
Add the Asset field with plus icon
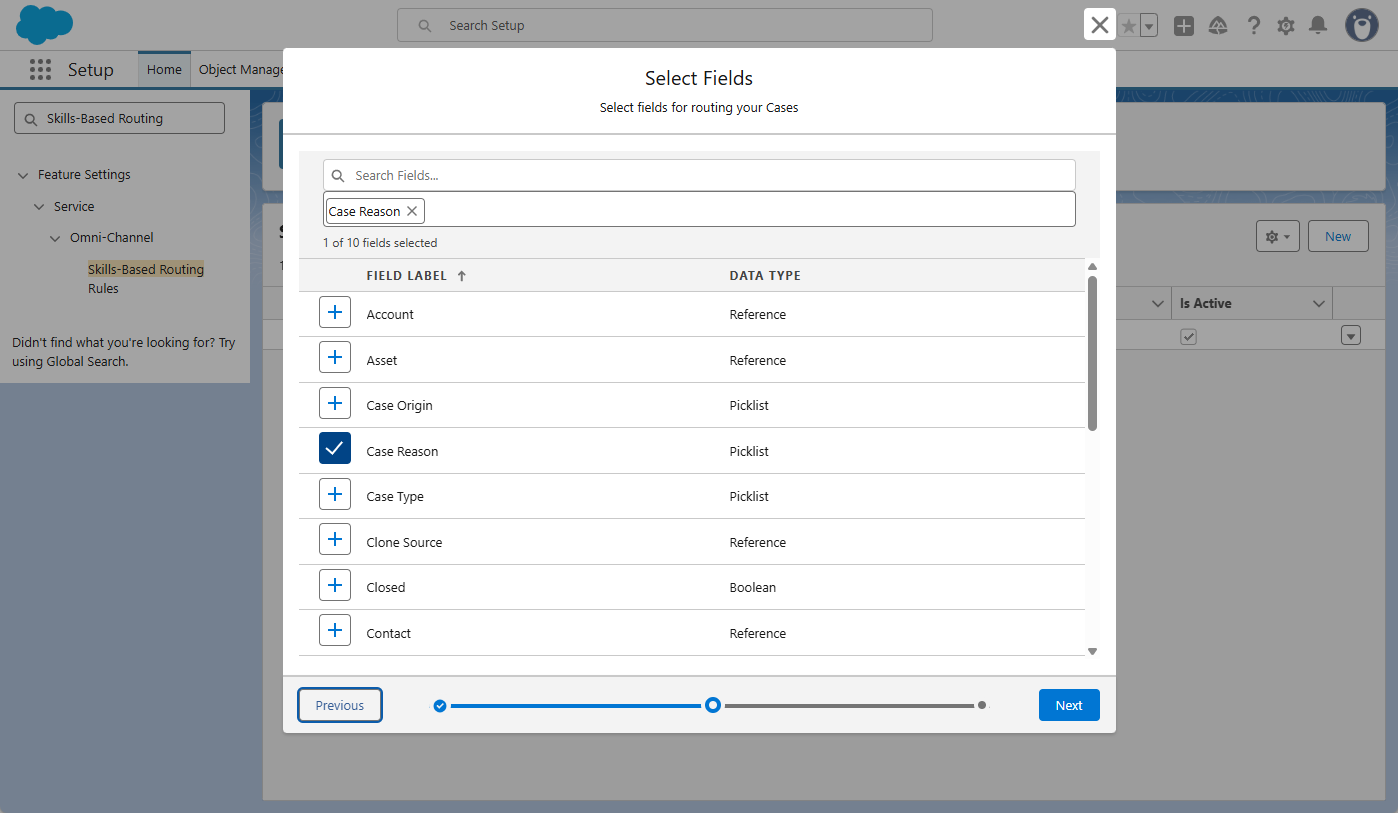pyautogui.click(x=335, y=358)
